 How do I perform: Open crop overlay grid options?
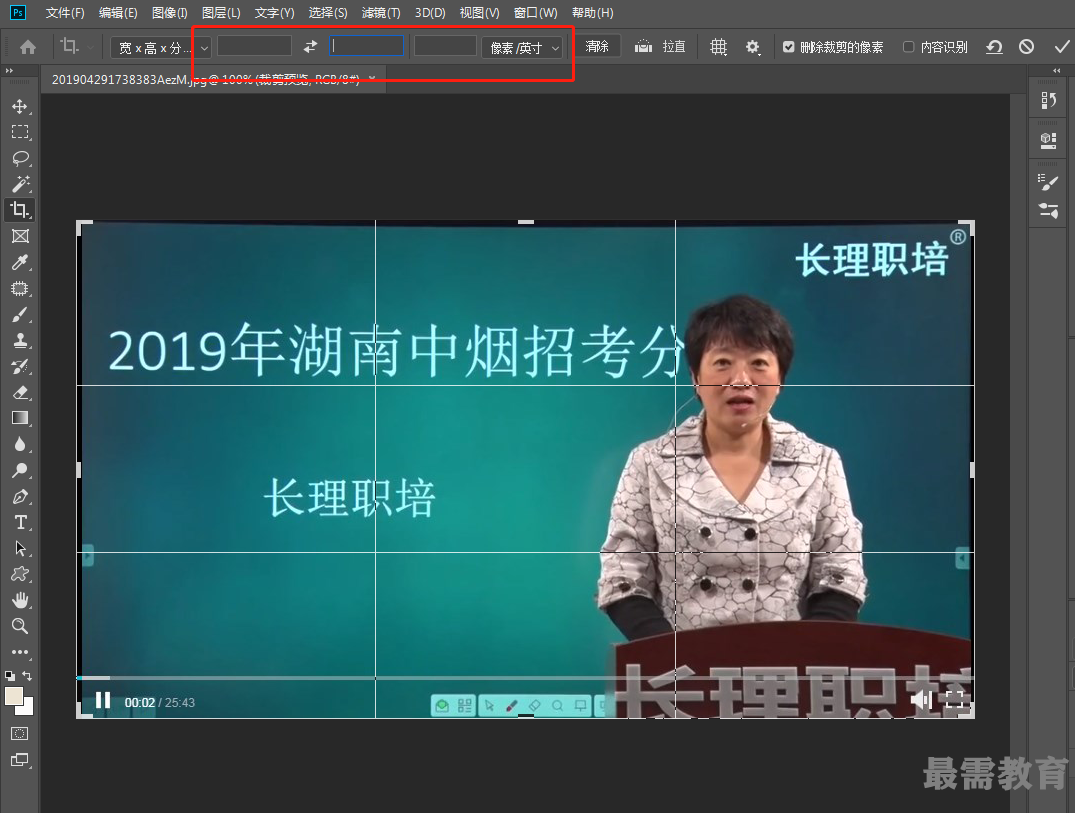(x=718, y=47)
